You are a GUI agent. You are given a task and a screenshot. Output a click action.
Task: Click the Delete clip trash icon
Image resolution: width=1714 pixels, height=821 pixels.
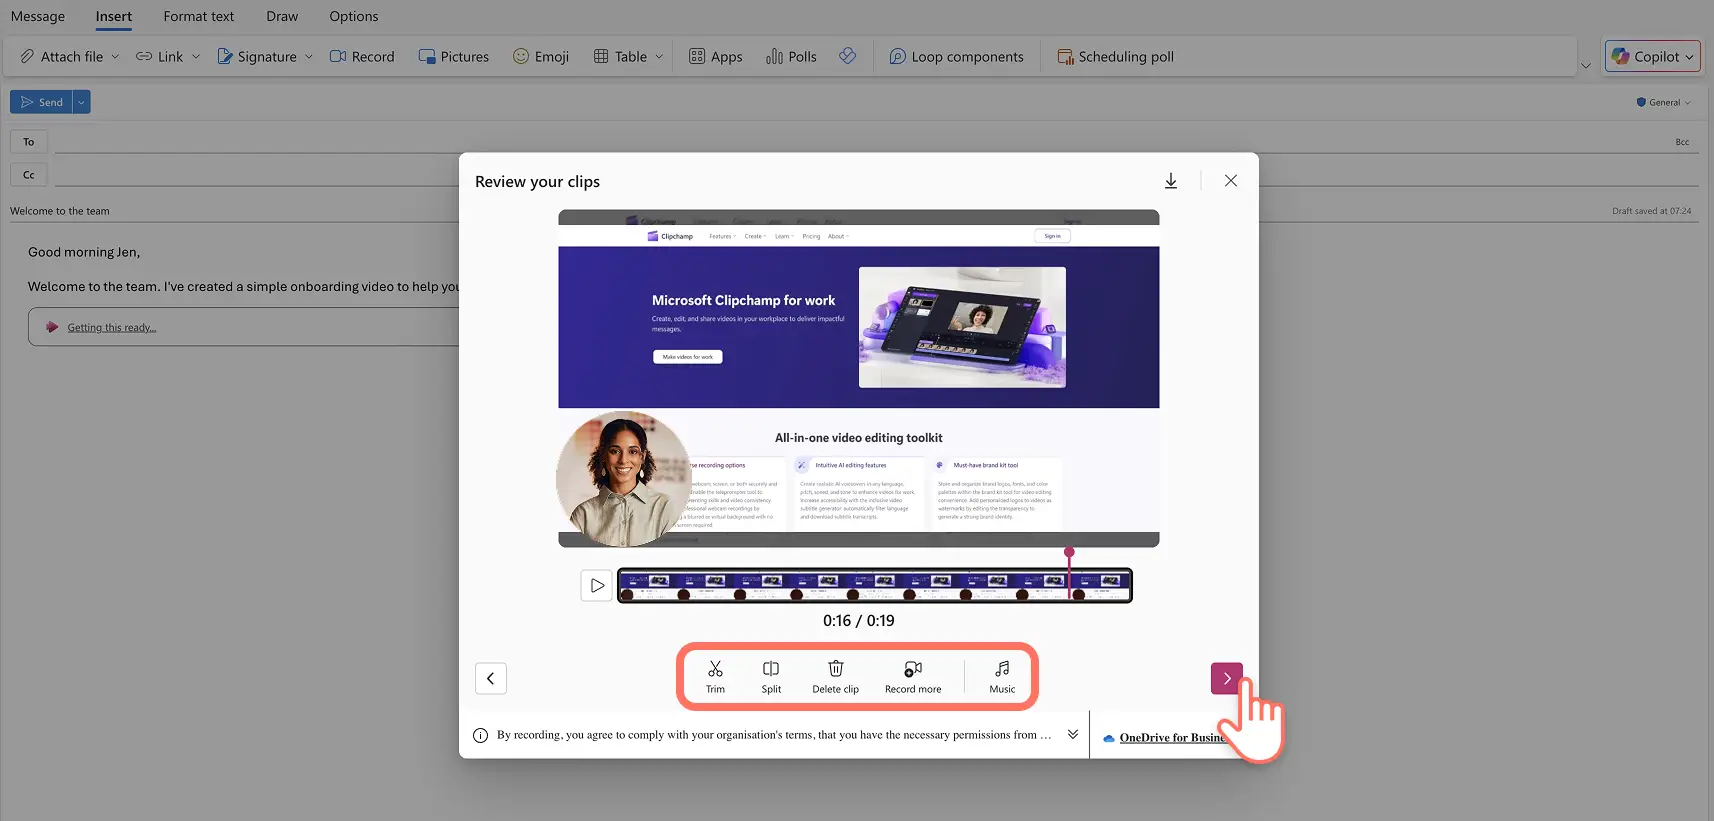coord(836,668)
